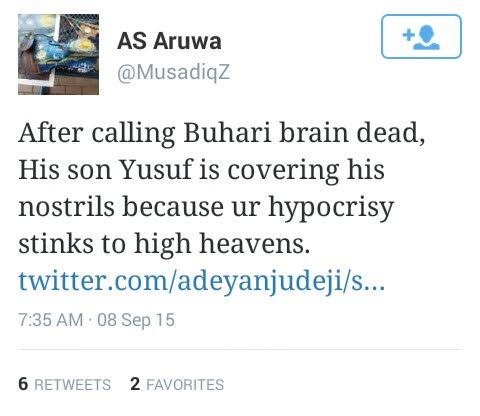Viewport: 480px width, 416px height.
Task: View the 6 RETWEETS list
Action: click(x=64, y=384)
